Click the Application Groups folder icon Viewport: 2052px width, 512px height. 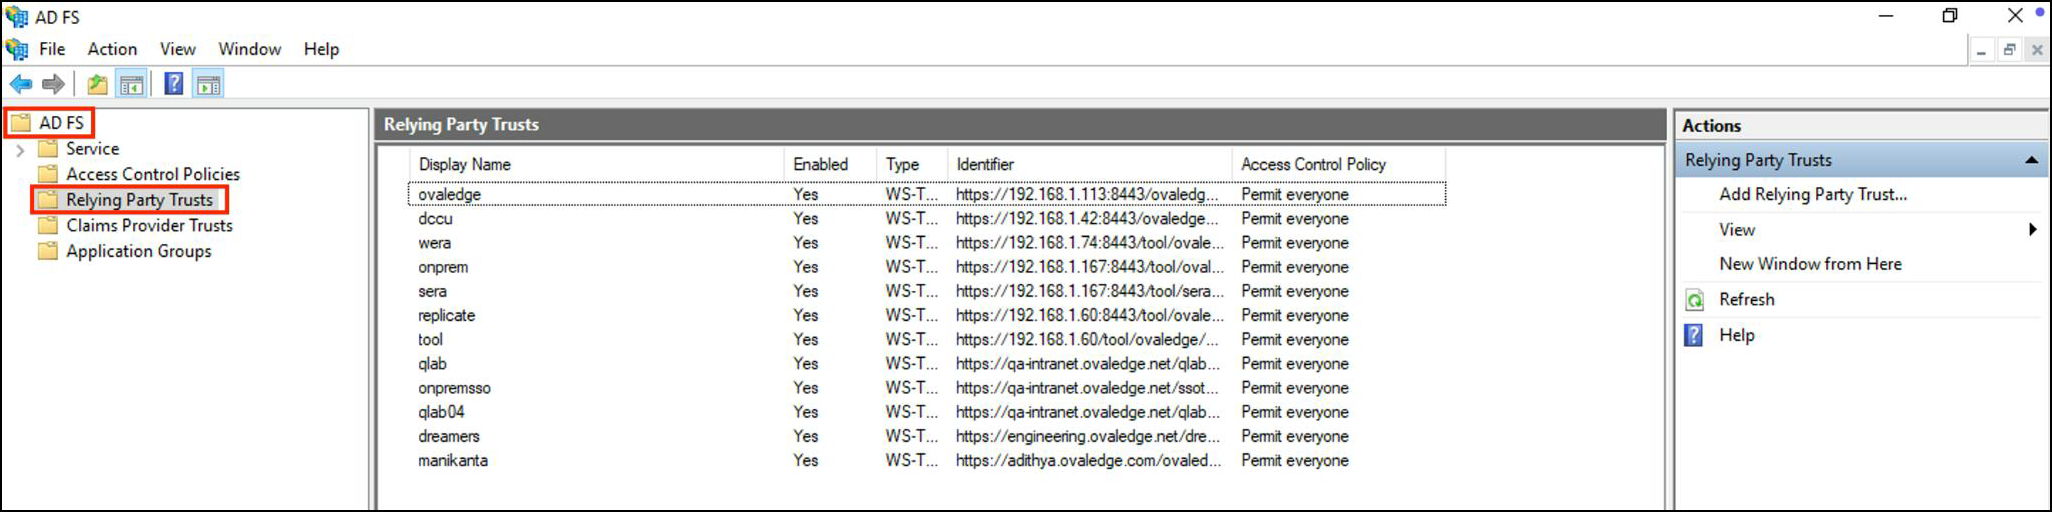click(47, 252)
